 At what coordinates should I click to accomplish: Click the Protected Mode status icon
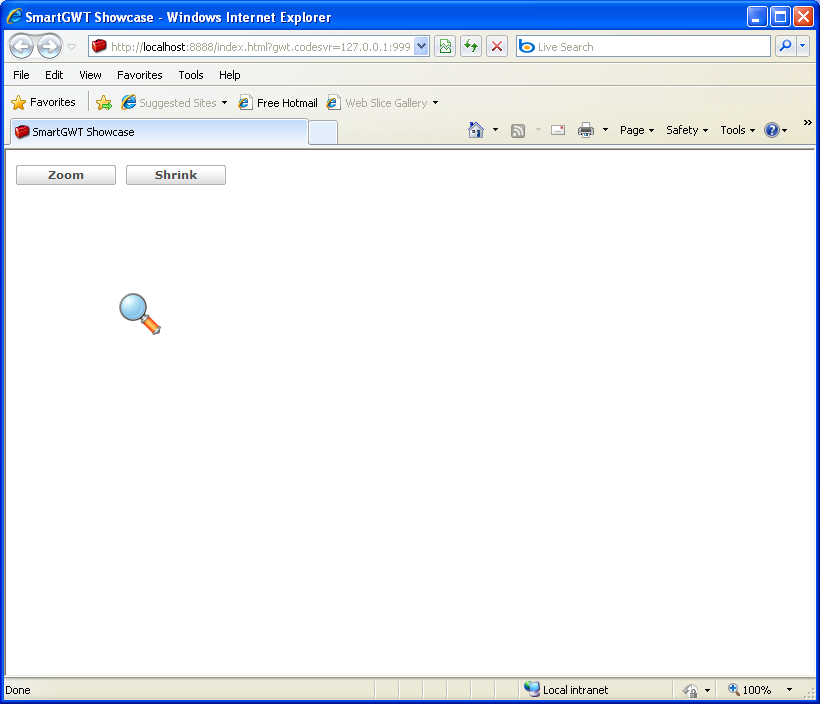(x=691, y=690)
